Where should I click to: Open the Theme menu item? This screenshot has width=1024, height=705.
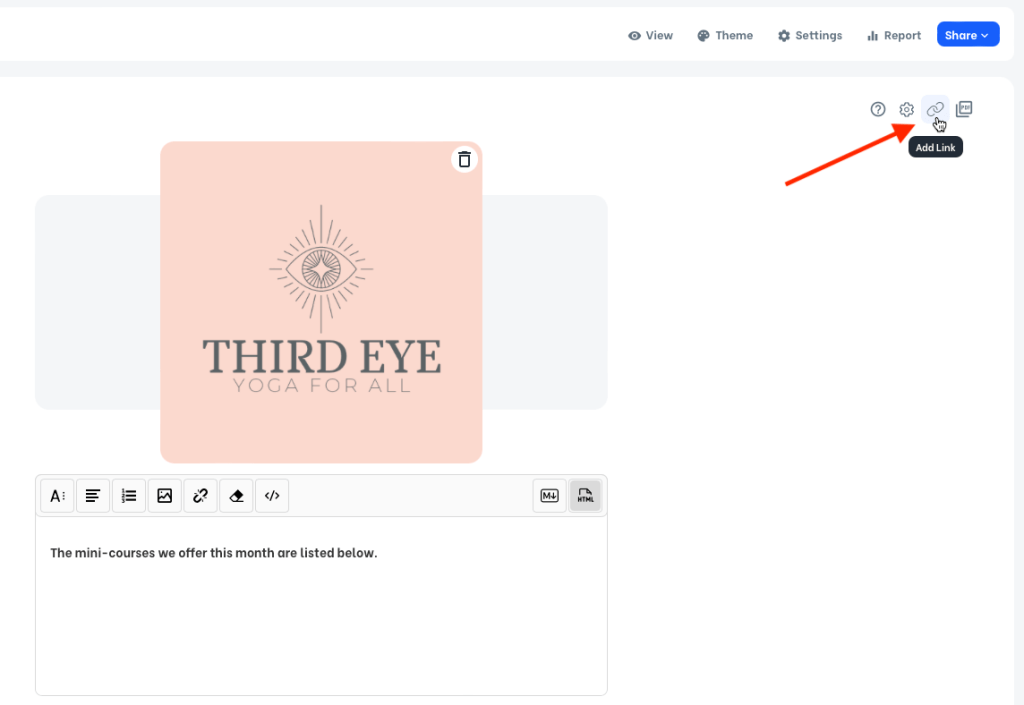tap(725, 35)
